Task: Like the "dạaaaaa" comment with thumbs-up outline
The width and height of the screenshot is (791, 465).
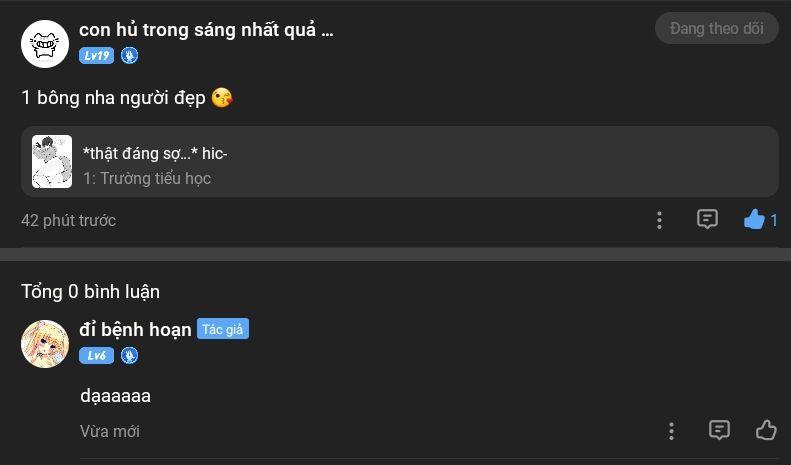Action: point(766,430)
